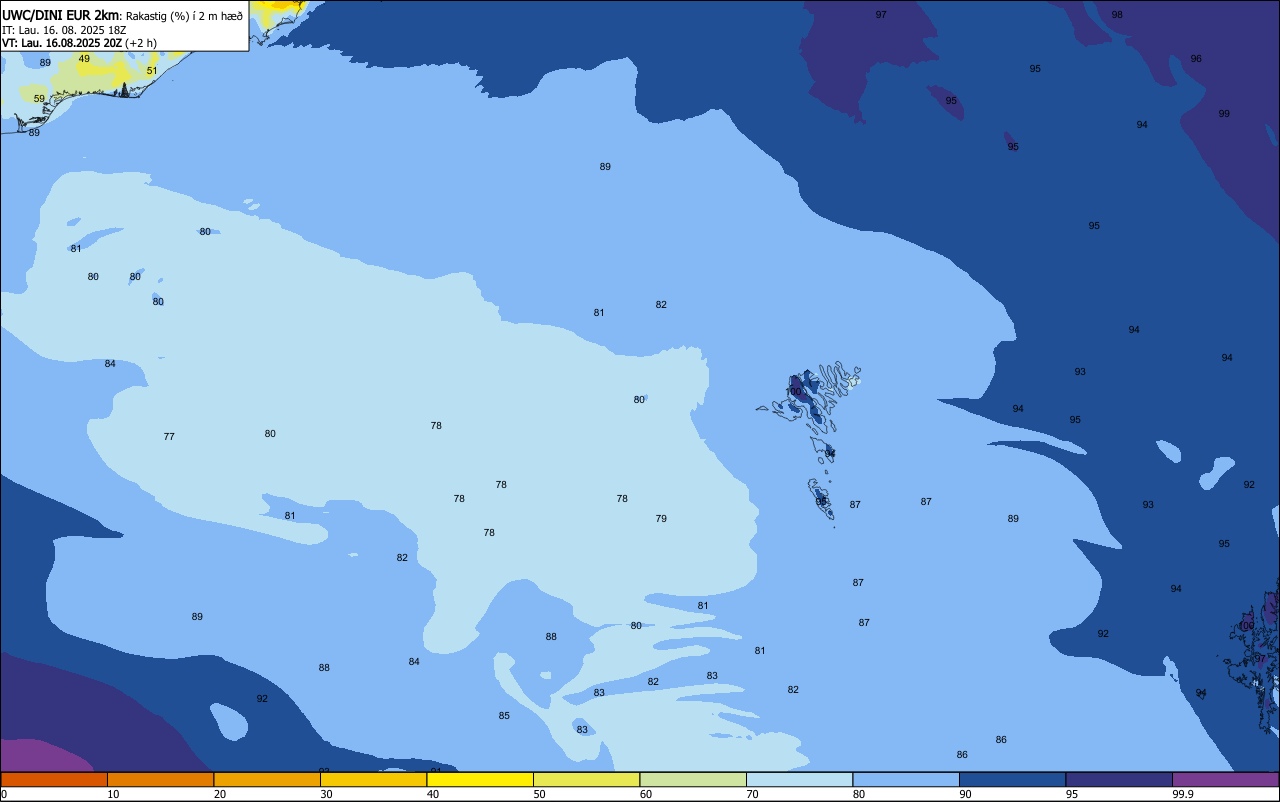
Task: Click the 30–40 legend color swatch
Action: 373,779
